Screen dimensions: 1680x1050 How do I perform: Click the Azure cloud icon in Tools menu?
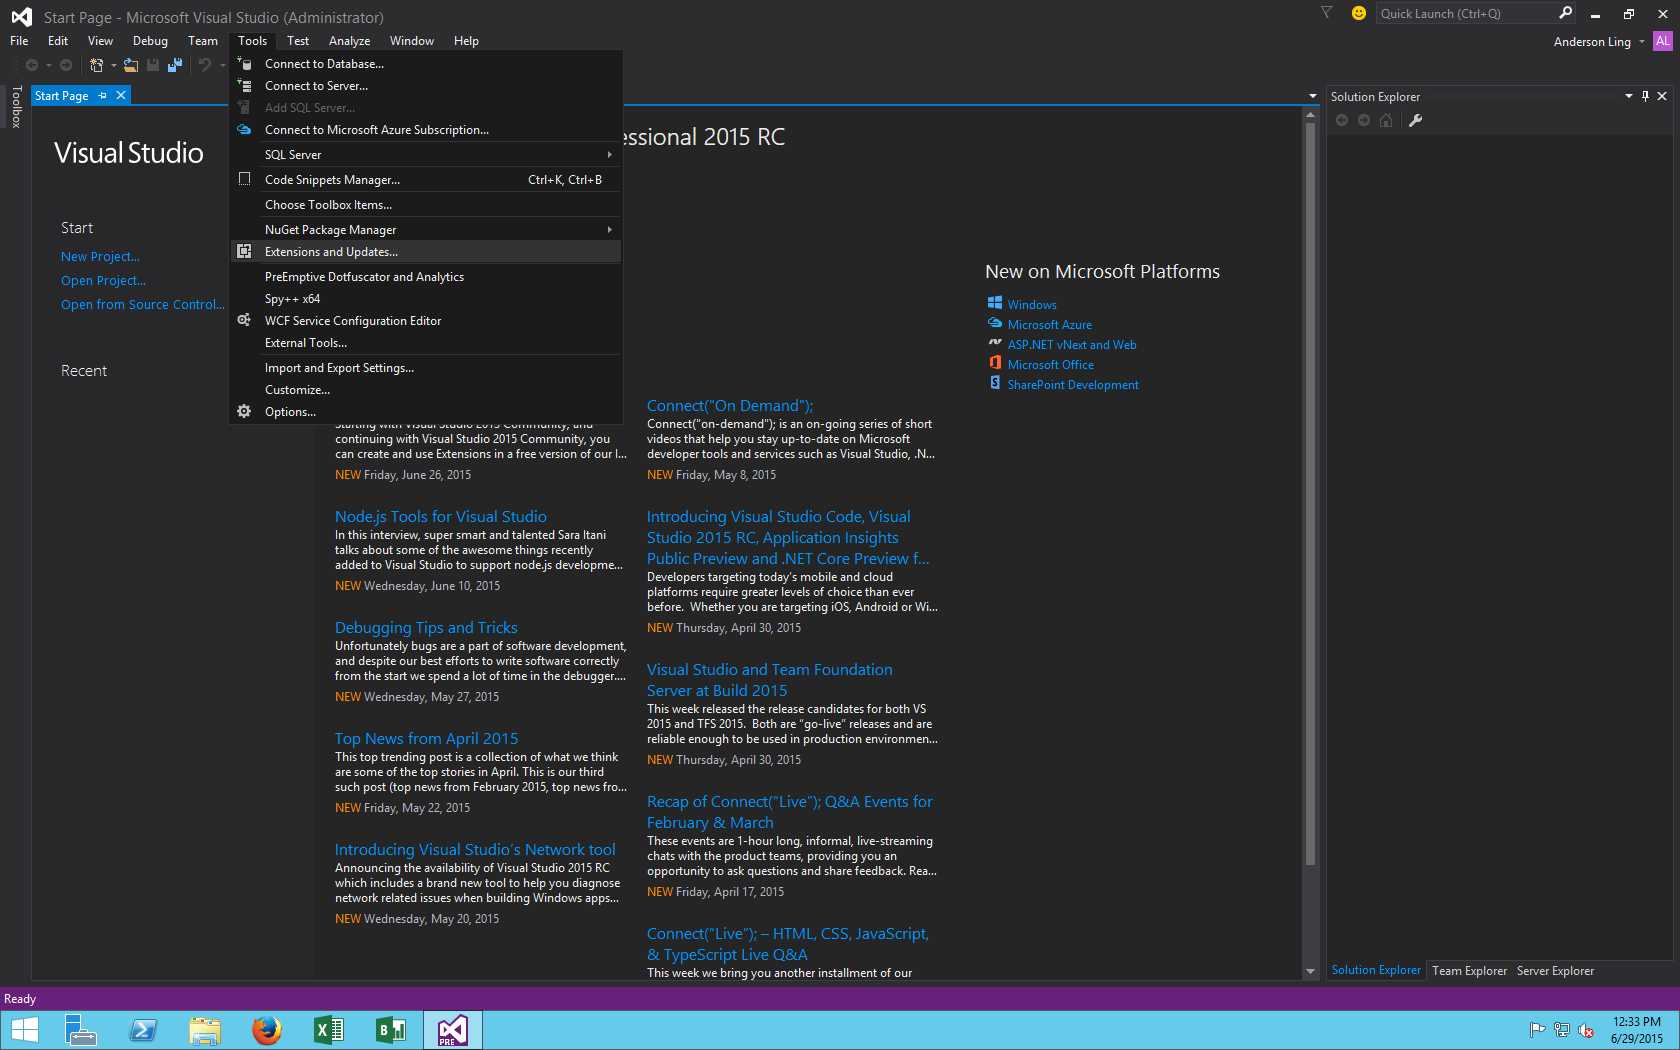(244, 130)
